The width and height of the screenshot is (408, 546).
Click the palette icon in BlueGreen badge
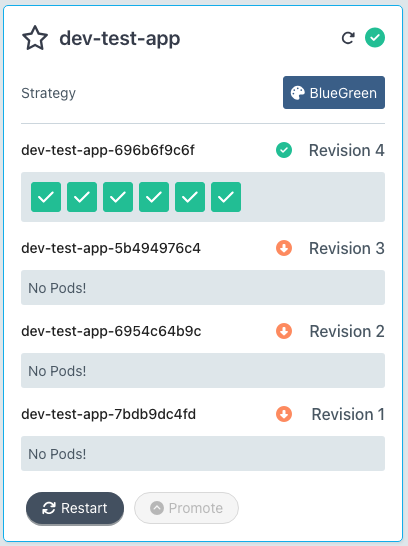pos(298,93)
